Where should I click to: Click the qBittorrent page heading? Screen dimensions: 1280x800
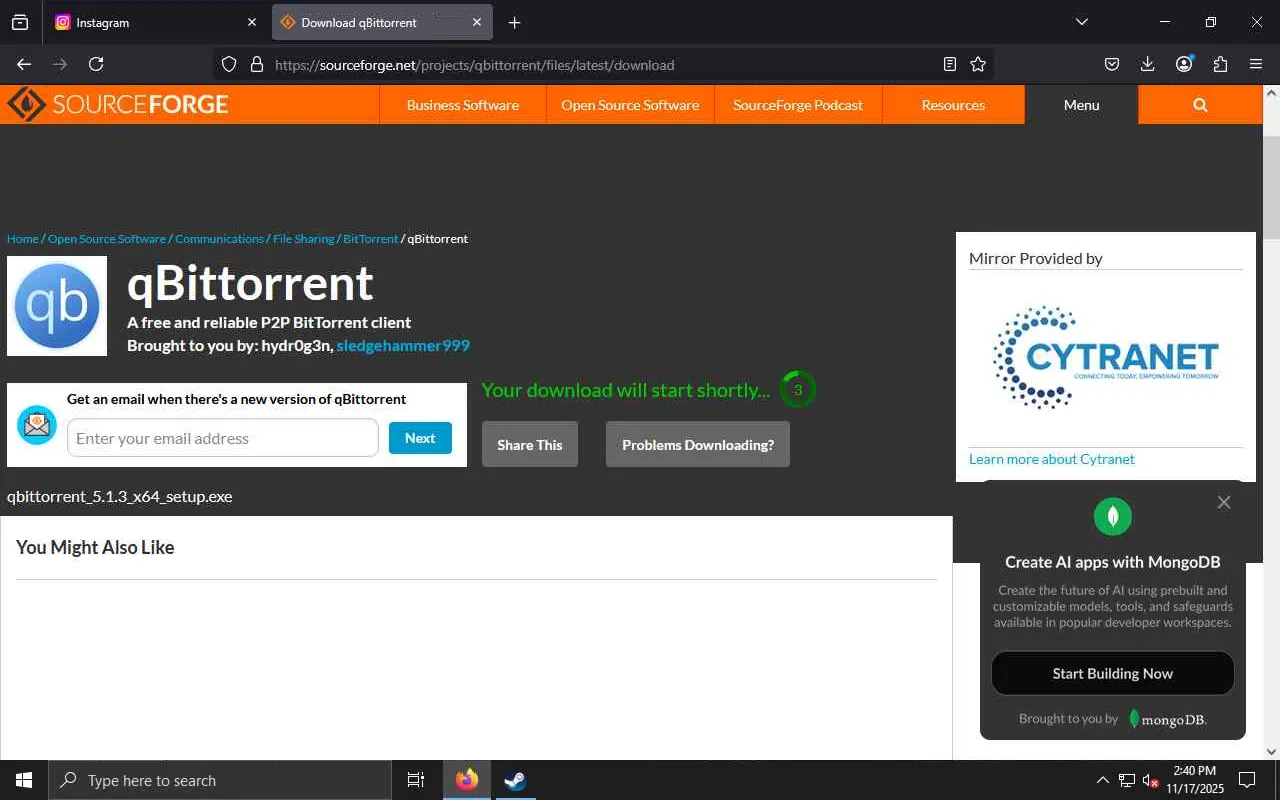[250, 284]
